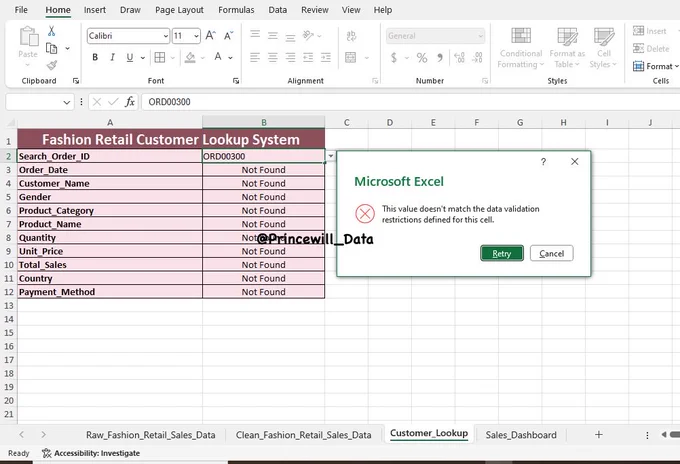Screen dimensions: 680x464
Task: Toggle Underline formatting
Action: tap(130, 57)
